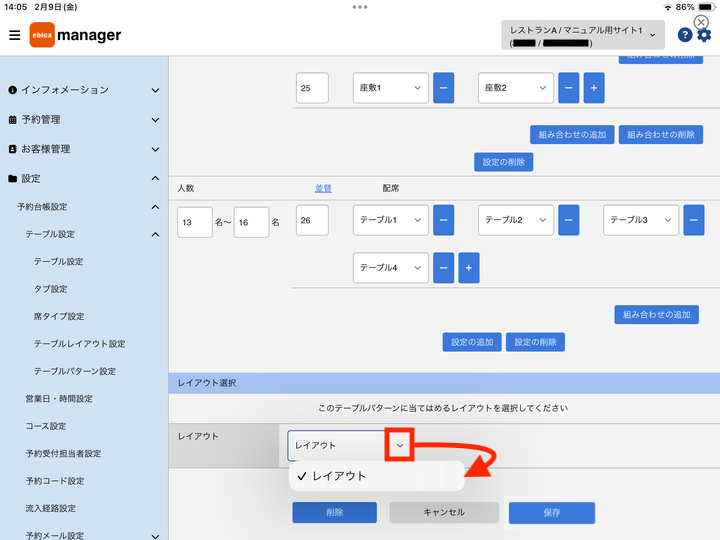The height and width of the screenshot is (540, 720).
Task: Open the テーブル4 dropdown
Action: (391, 268)
